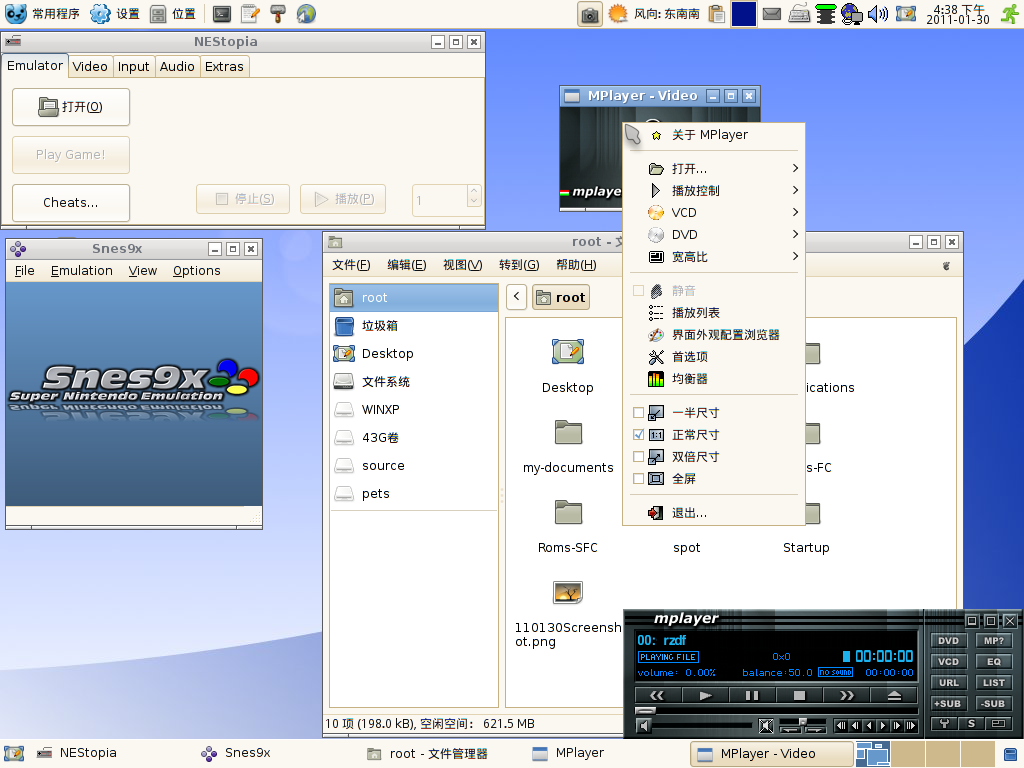Click the wrench preferences icon in the MPlayer panel
This screenshot has width=1024, height=768.
(944, 724)
